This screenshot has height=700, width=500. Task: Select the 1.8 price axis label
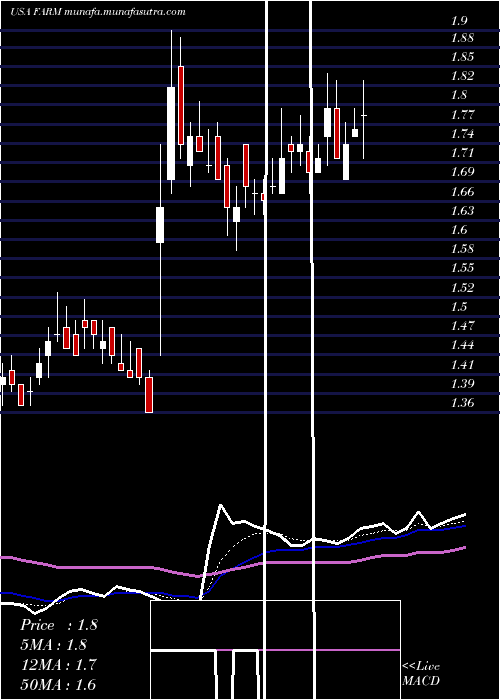tap(458, 95)
